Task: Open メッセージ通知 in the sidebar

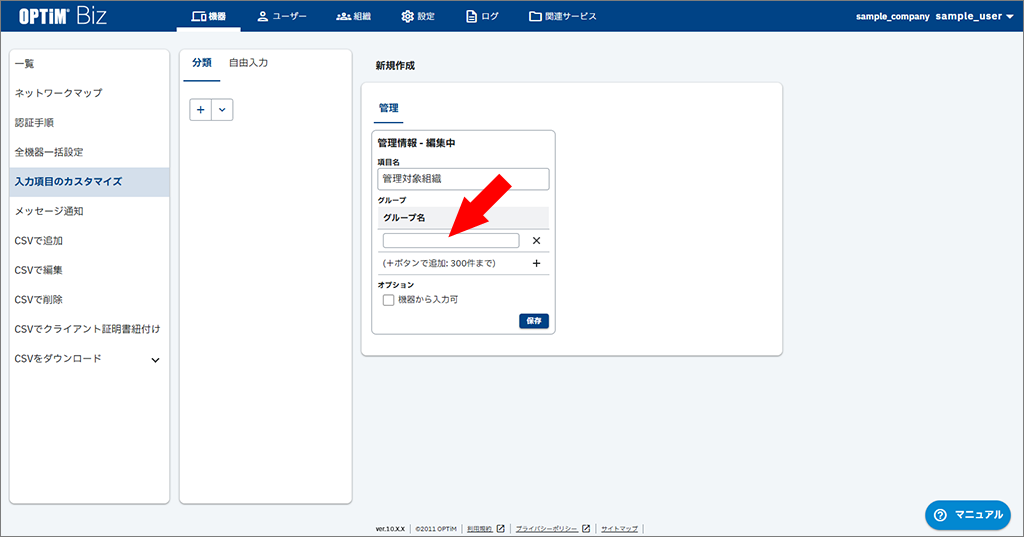Action: [89, 211]
